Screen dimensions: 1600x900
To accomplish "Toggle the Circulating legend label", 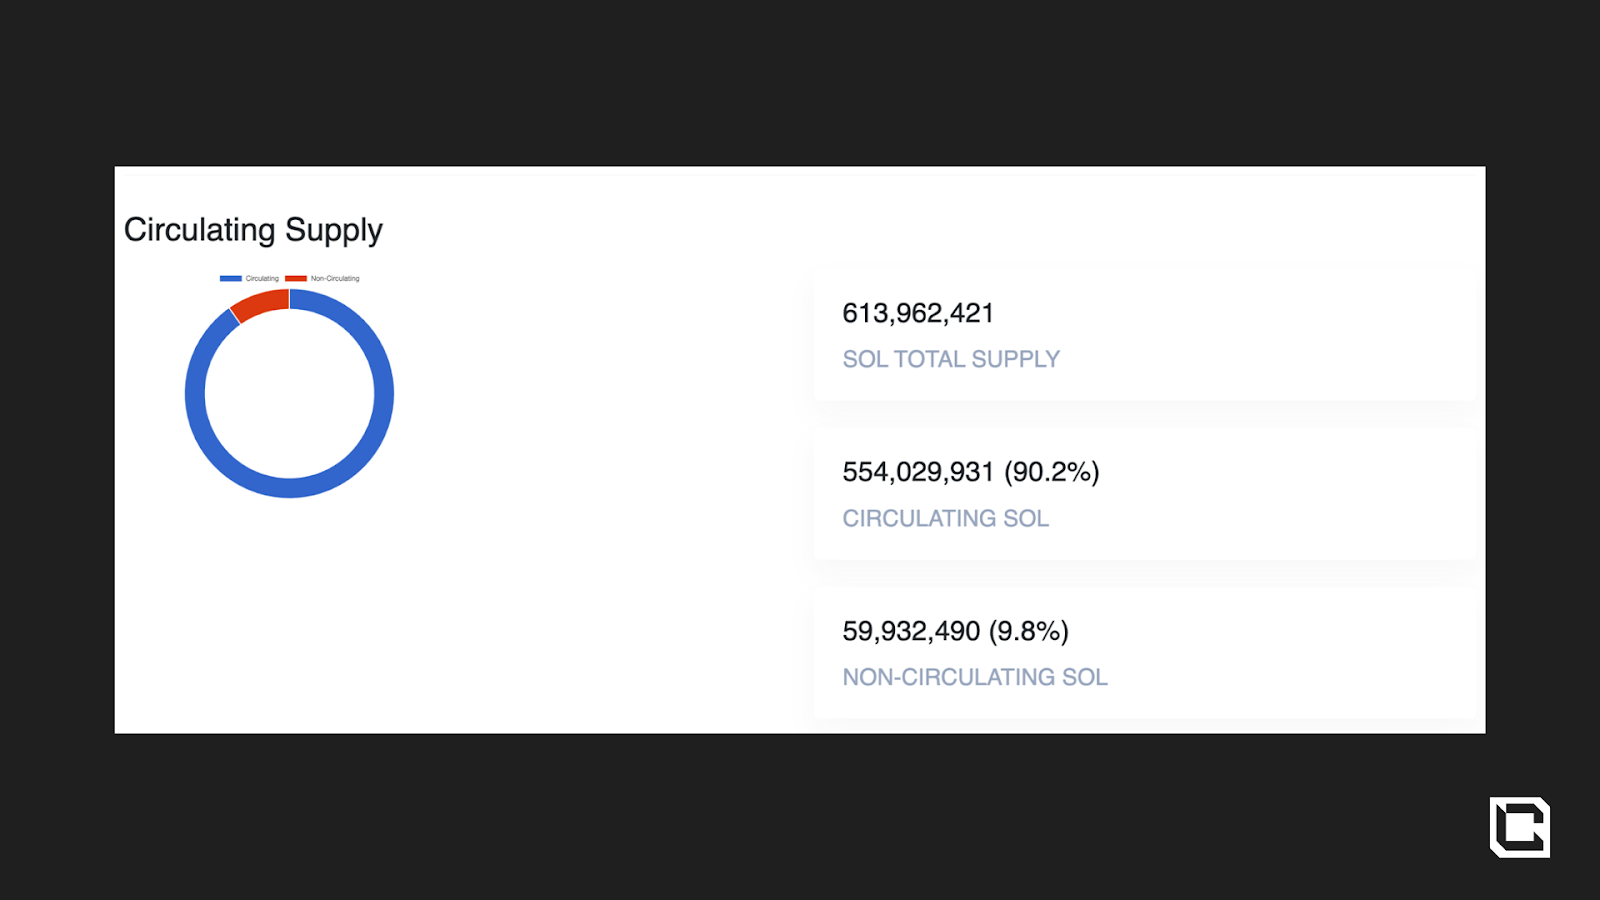I will pyautogui.click(x=262, y=279).
